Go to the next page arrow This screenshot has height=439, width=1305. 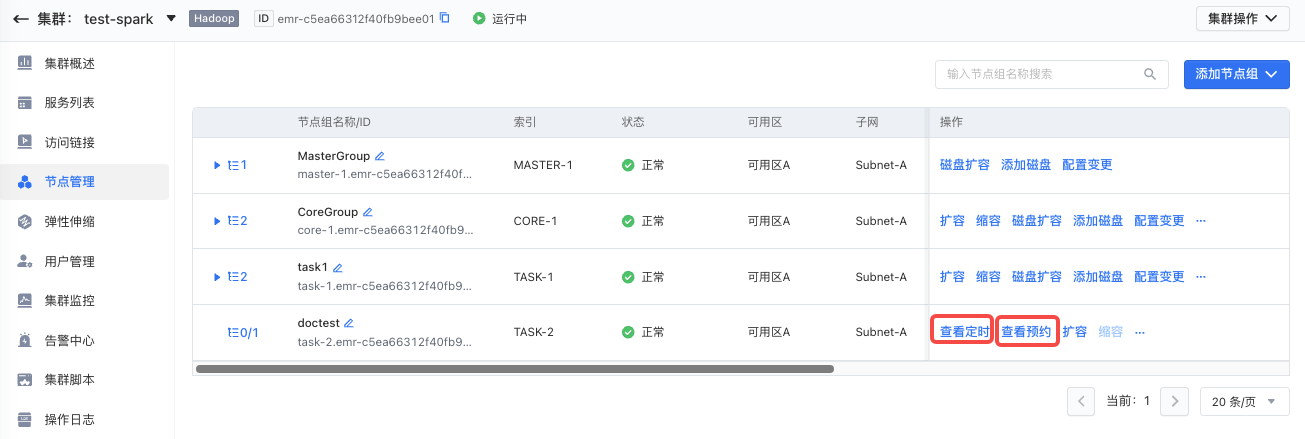tap(1174, 401)
